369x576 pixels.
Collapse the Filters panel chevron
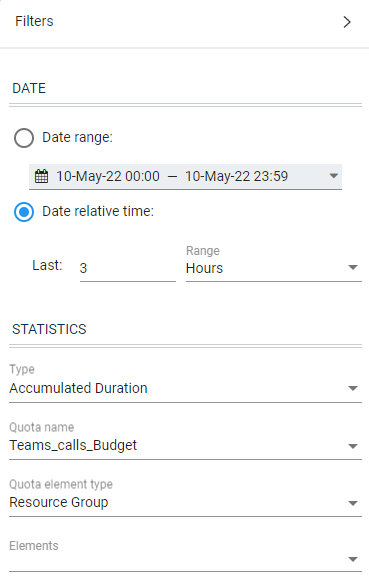click(347, 22)
